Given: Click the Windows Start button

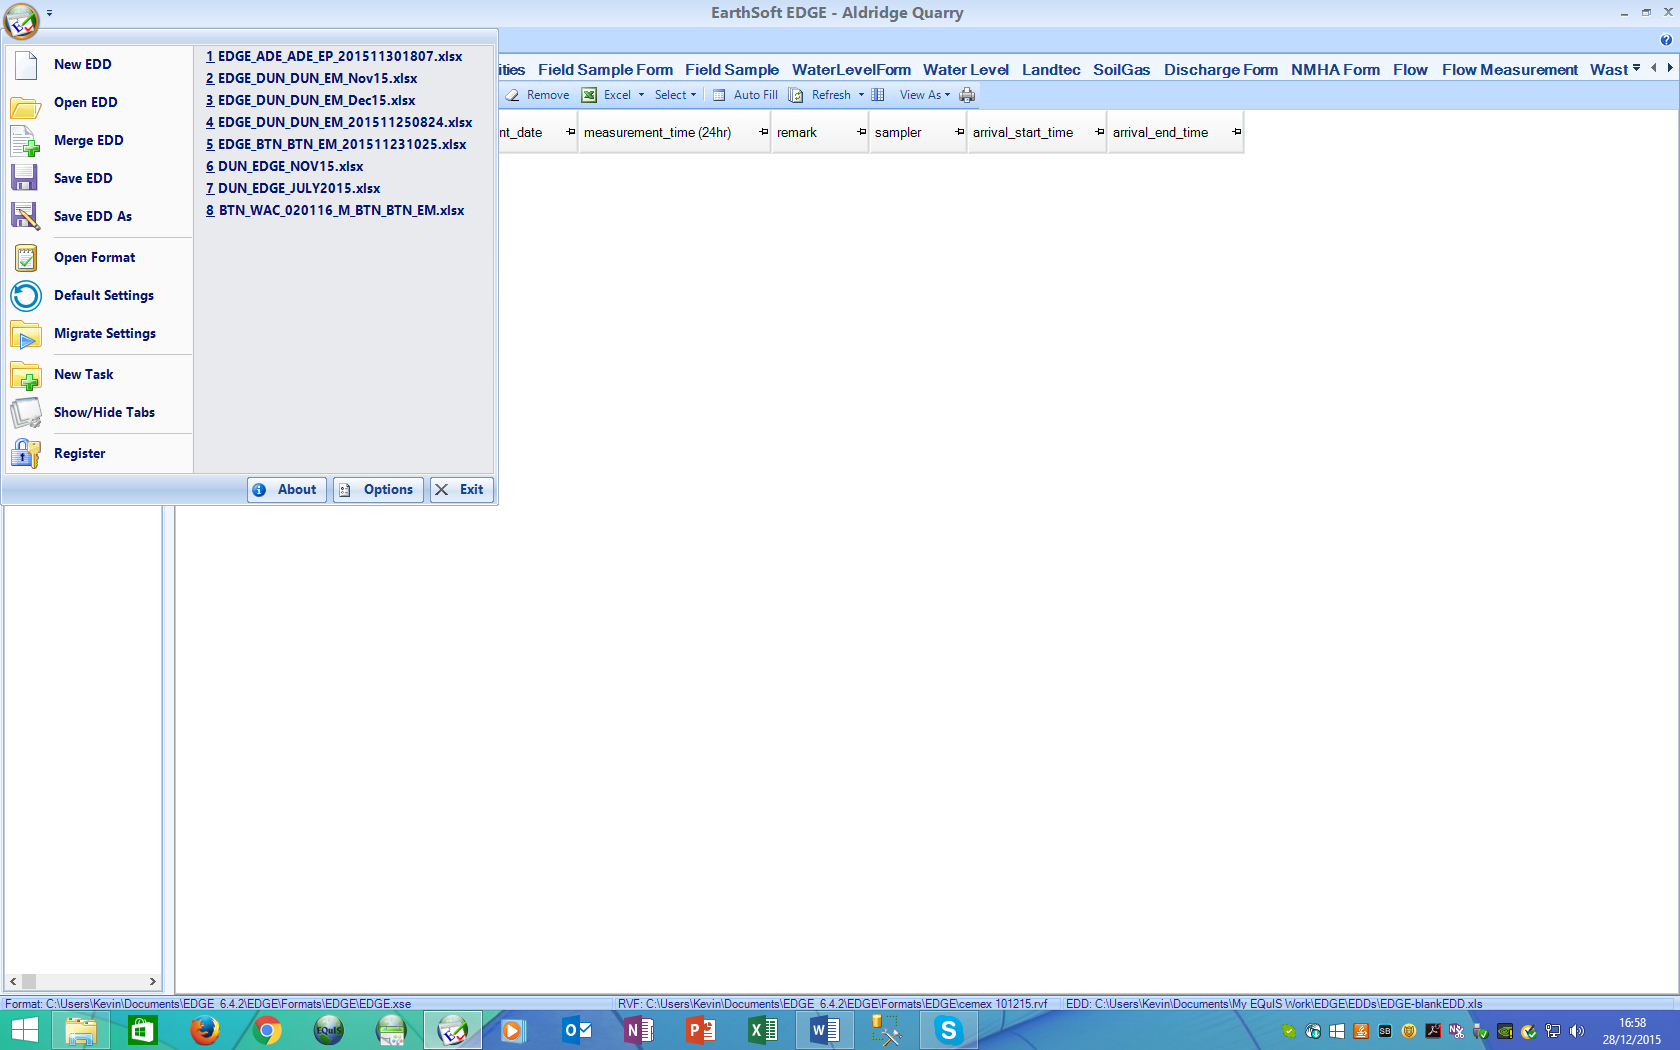Looking at the screenshot, I should 24,1030.
